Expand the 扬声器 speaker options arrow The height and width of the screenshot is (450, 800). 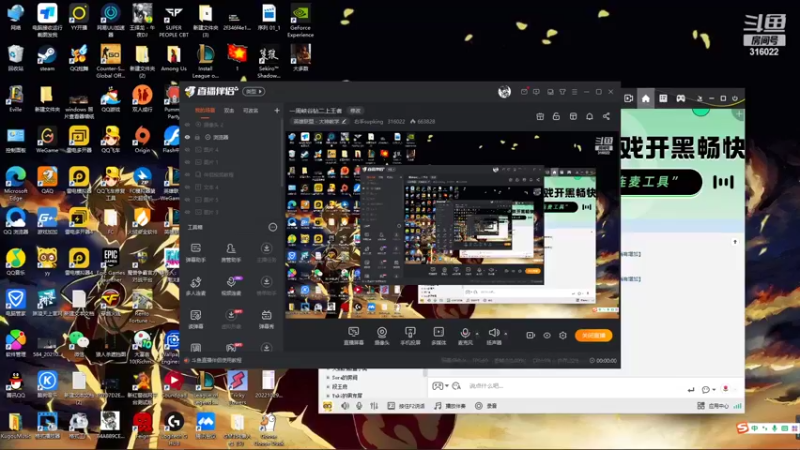click(506, 334)
